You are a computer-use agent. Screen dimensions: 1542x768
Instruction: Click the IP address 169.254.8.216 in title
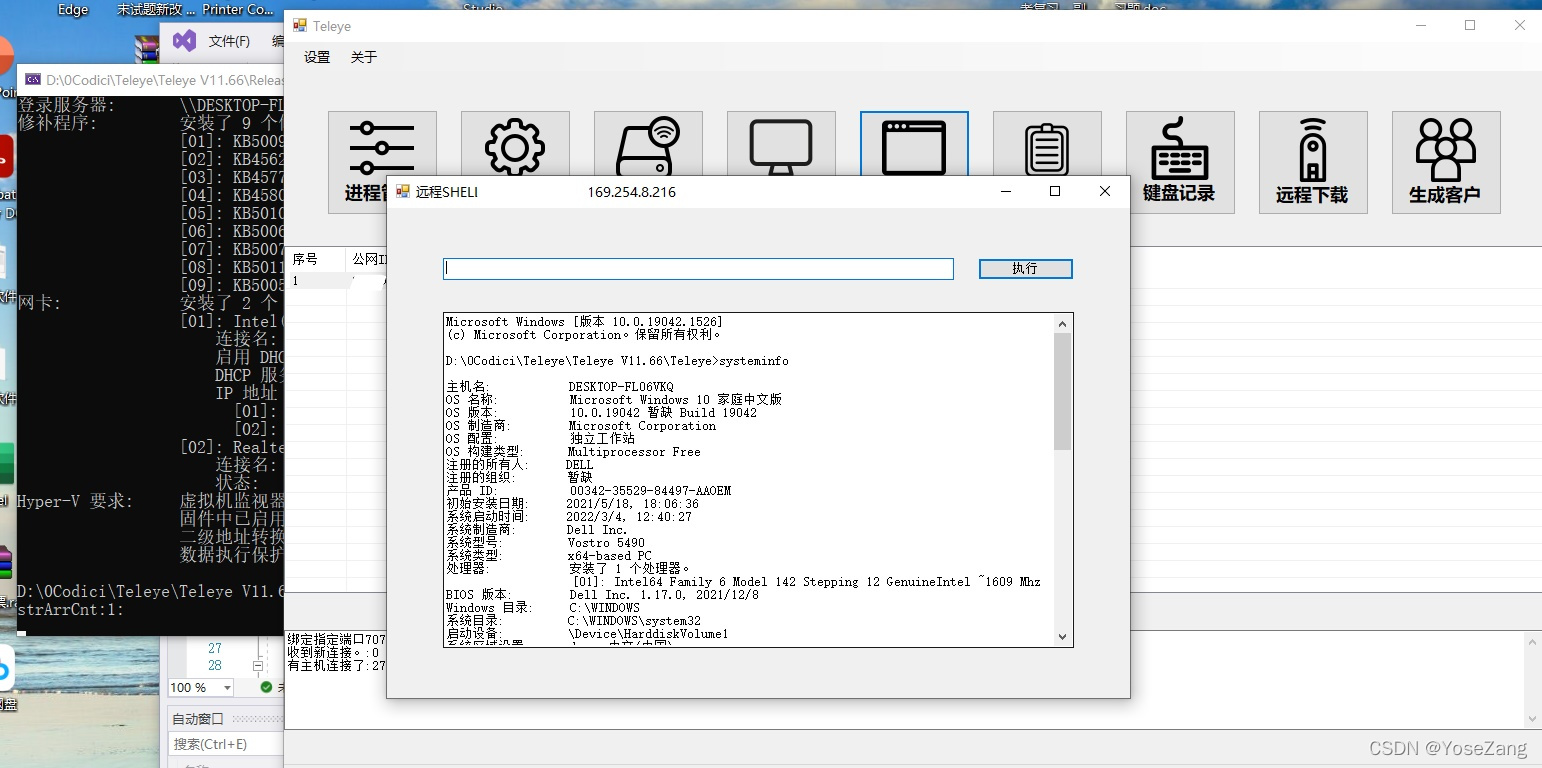click(631, 192)
